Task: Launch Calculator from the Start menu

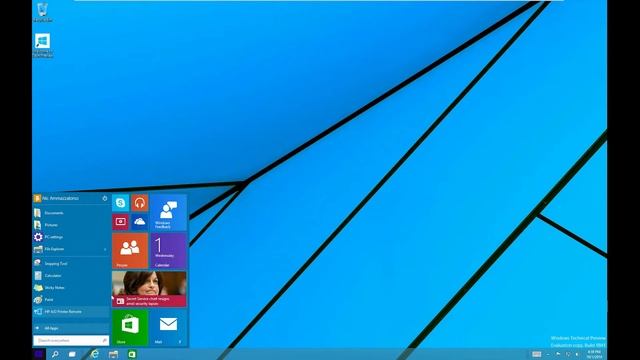Action: coord(71,276)
